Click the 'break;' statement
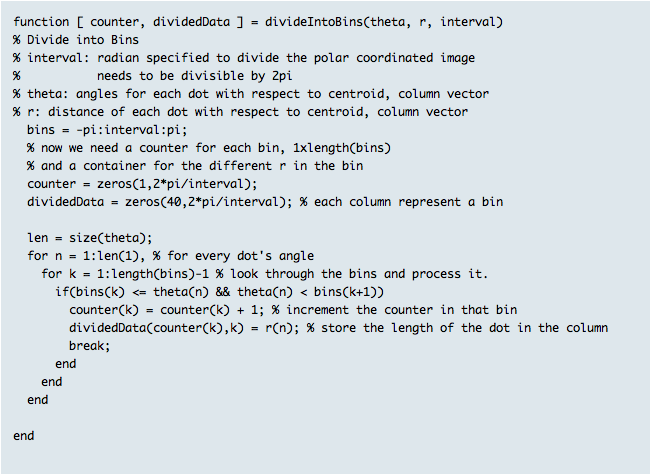The height and width of the screenshot is (474, 650). tap(90, 346)
